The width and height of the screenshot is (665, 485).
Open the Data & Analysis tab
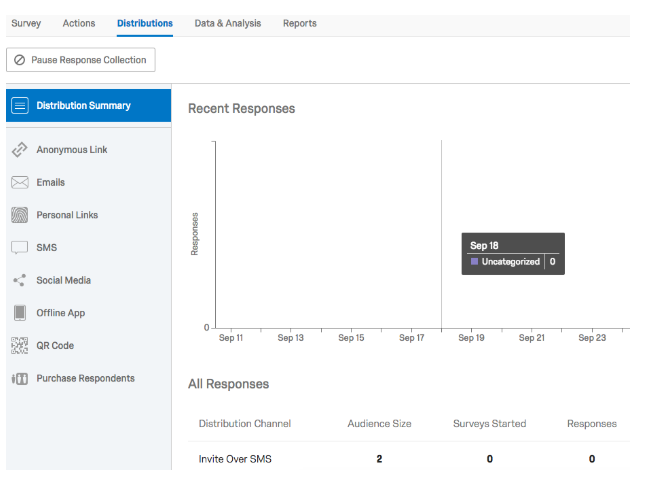[x=228, y=23]
